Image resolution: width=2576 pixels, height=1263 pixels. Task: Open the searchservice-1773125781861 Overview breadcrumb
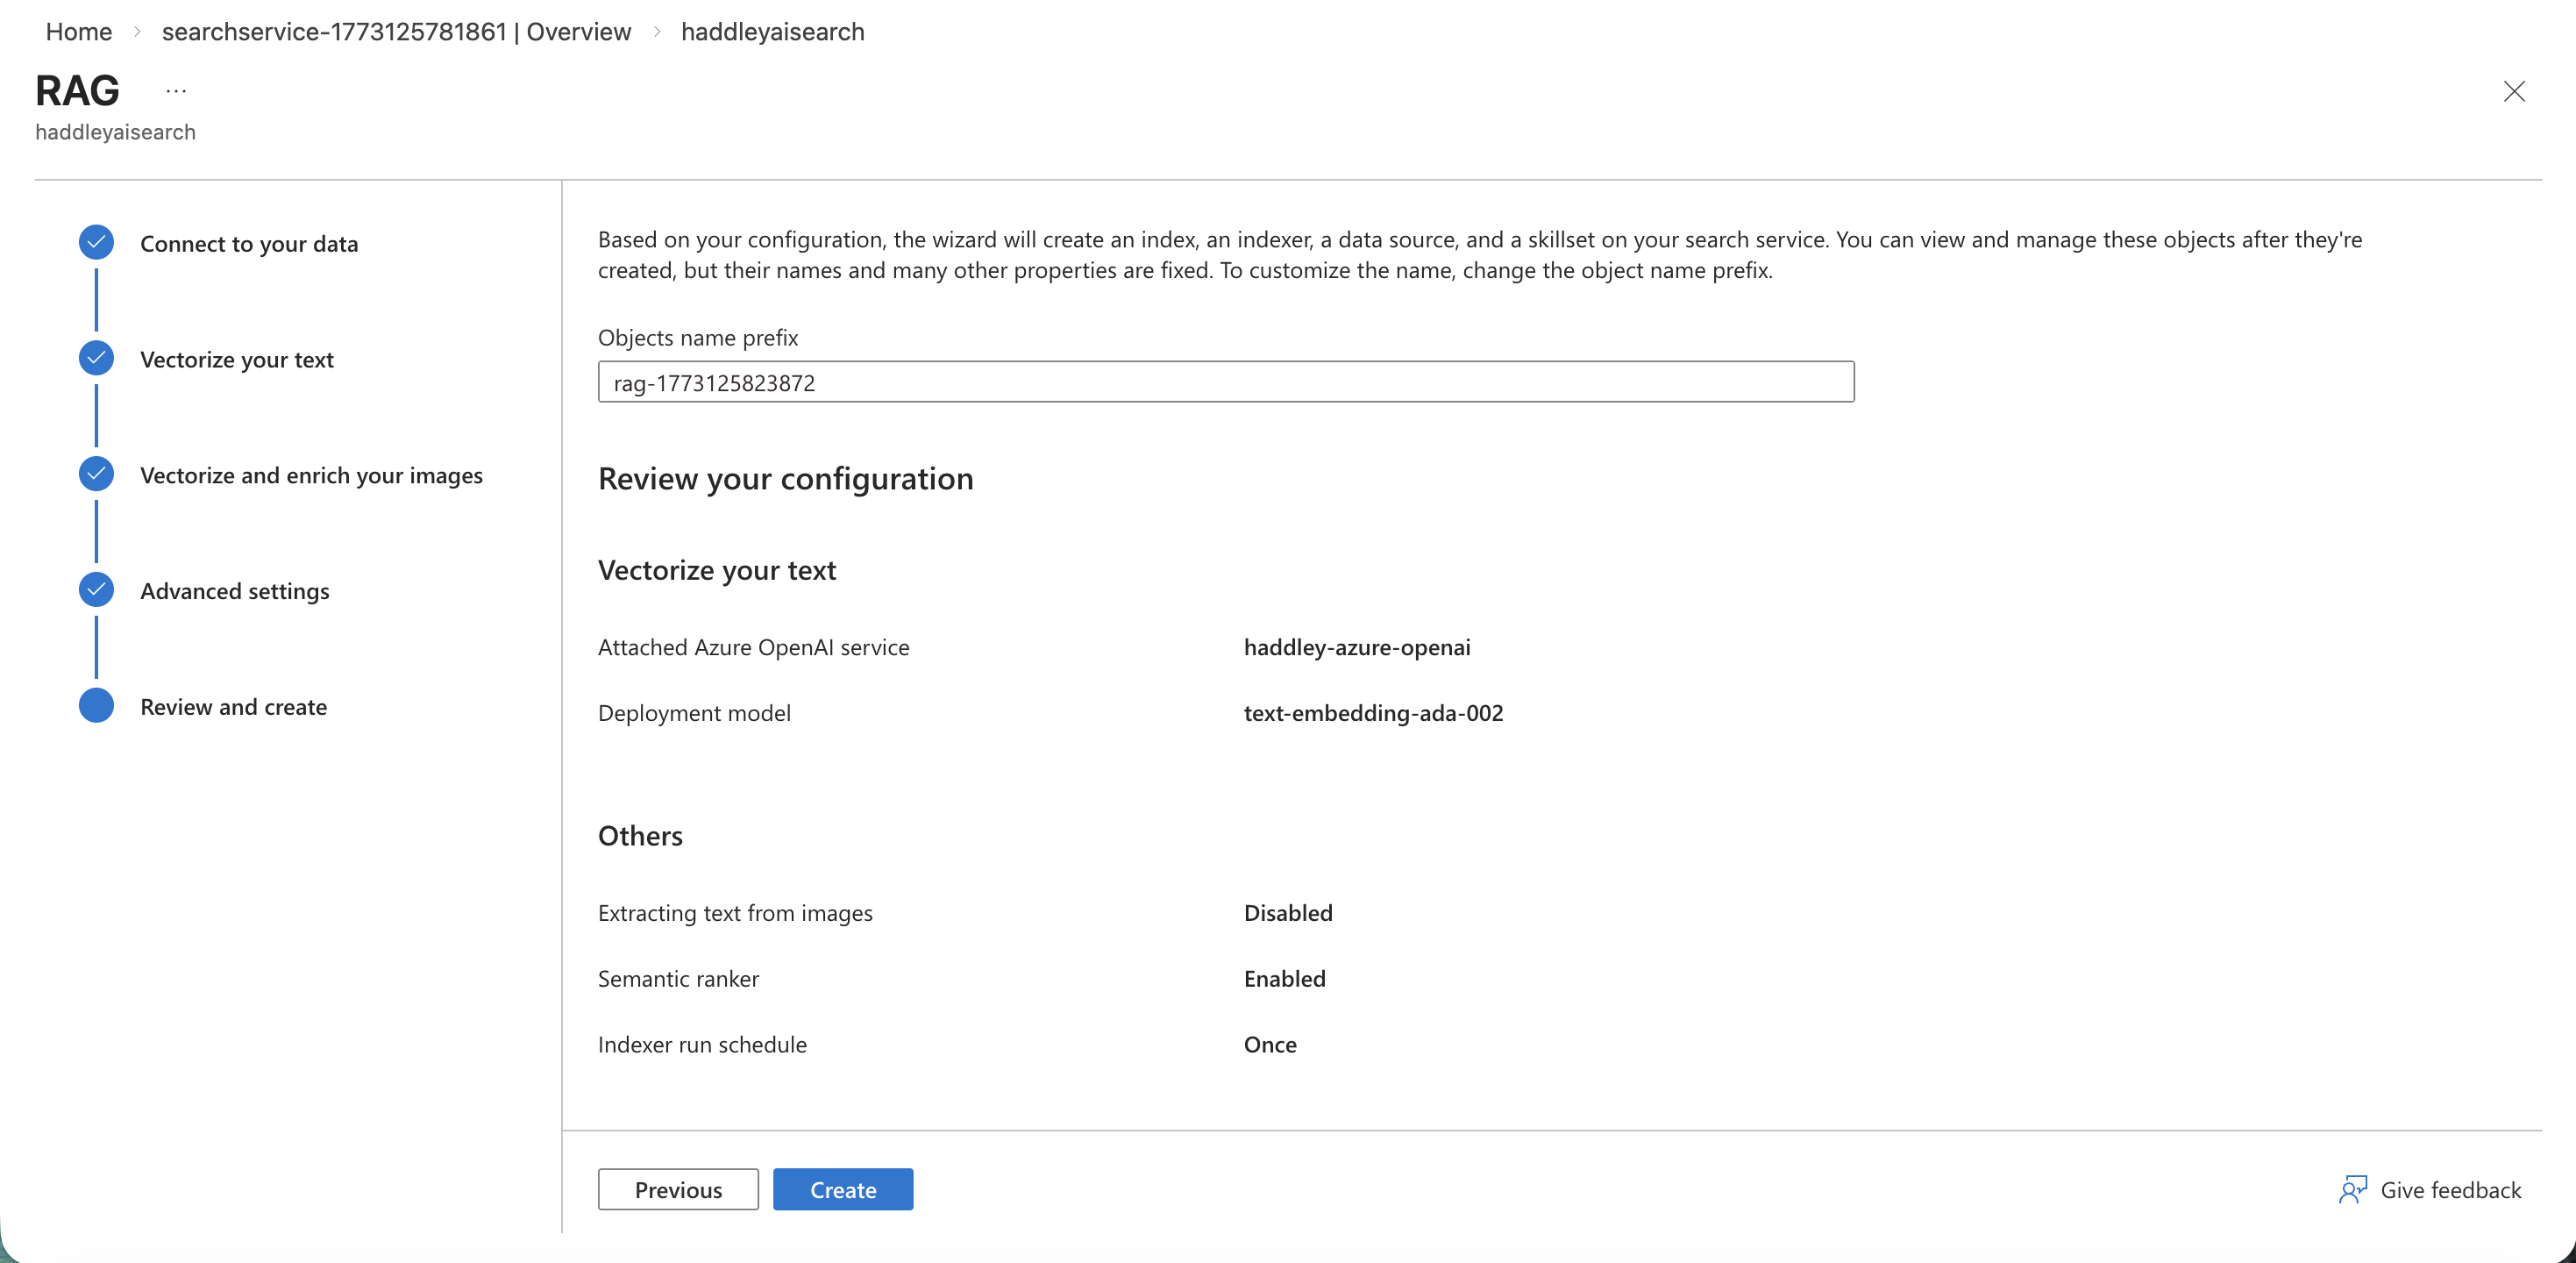pos(397,31)
